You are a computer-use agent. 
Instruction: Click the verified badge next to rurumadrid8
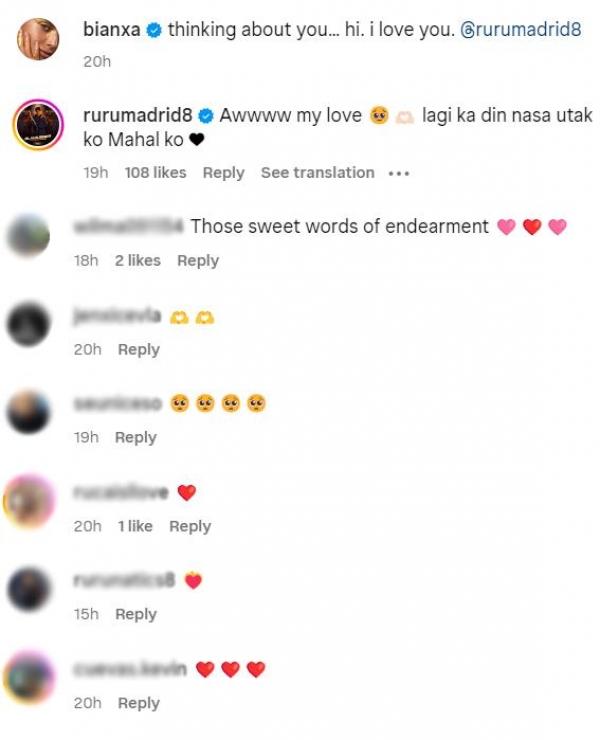(206, 116)
